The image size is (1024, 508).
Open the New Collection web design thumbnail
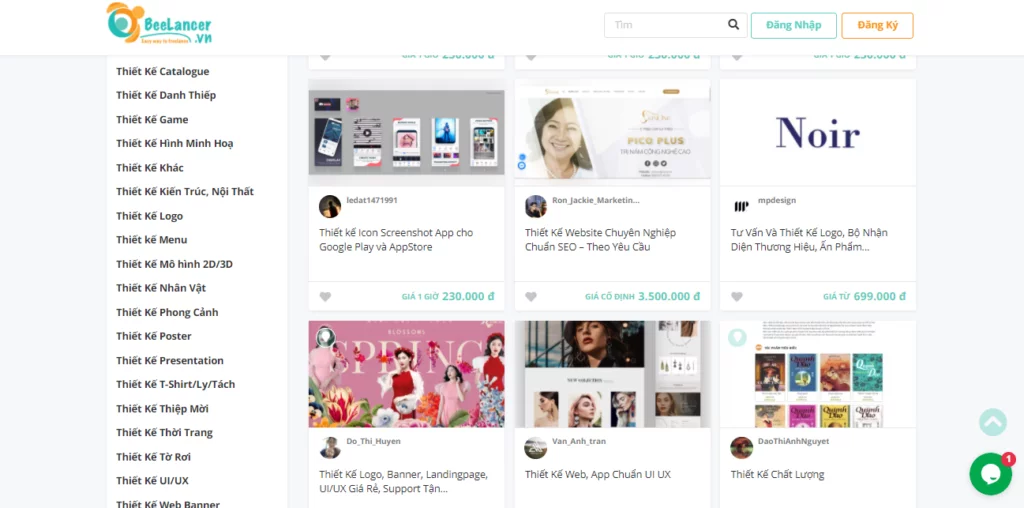(x=612, y=374)
